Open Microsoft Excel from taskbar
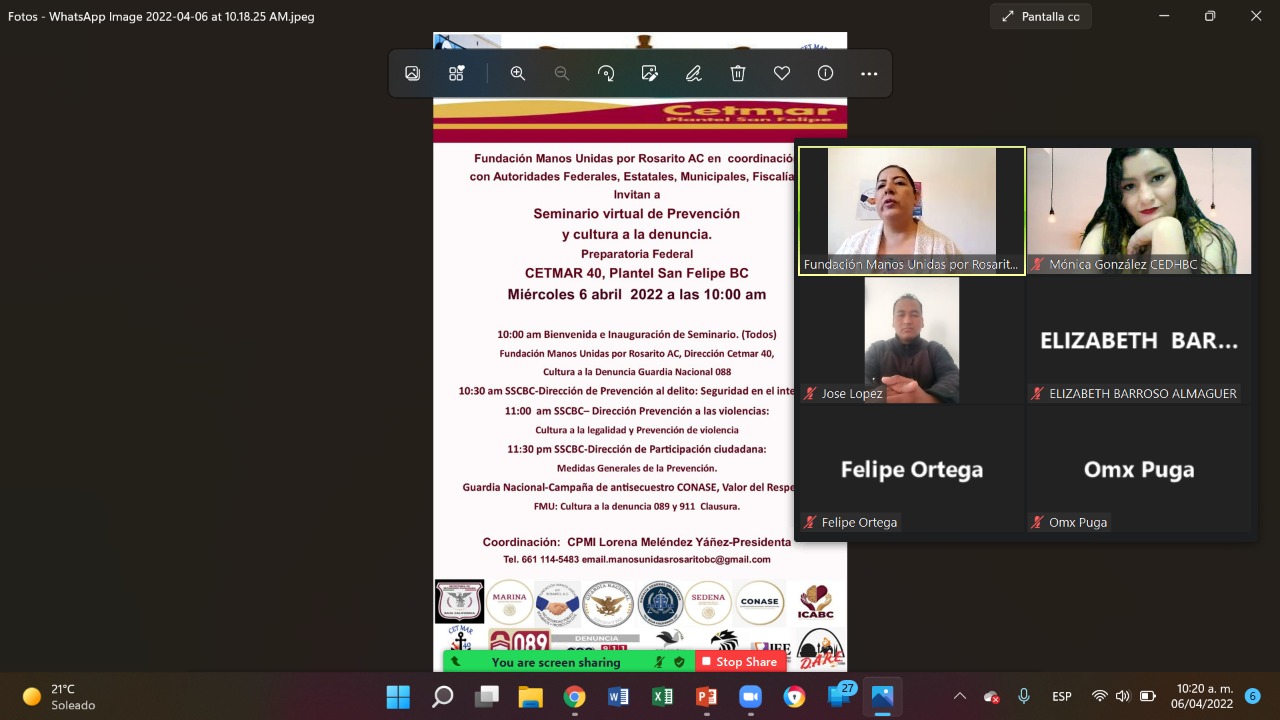Viewport: 1280px width, 720px height. click(662, 696)
